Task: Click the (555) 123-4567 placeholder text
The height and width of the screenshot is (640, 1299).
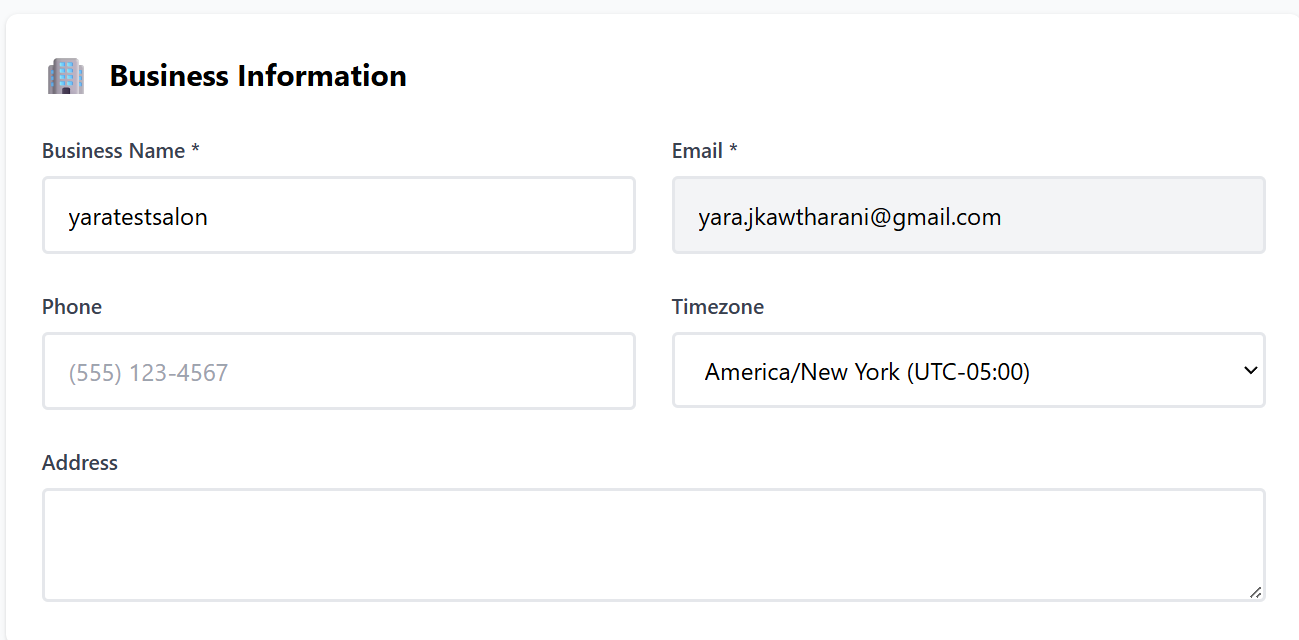Action: [148, 373]
